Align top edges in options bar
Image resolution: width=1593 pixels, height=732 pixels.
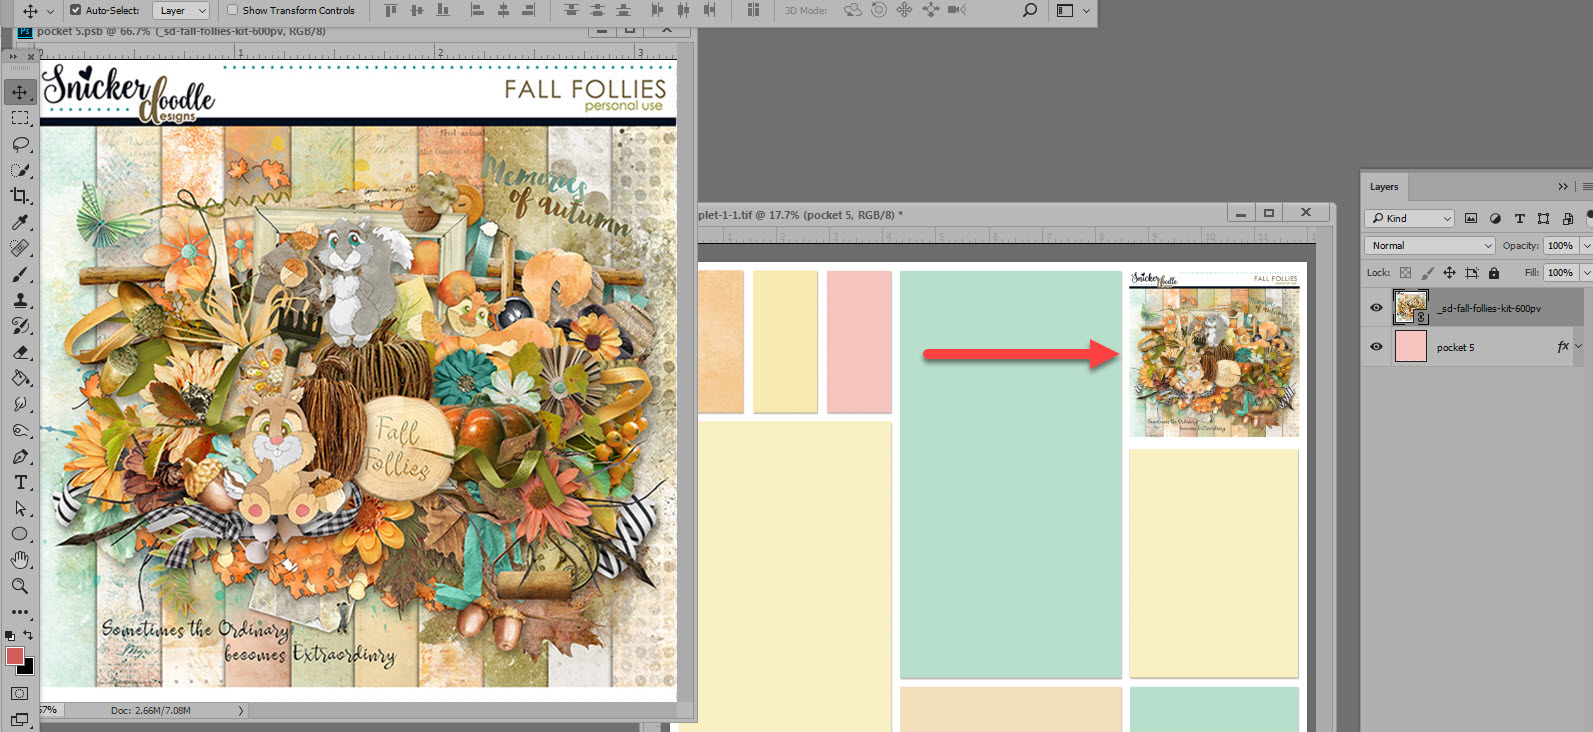(x=391, y=10)
